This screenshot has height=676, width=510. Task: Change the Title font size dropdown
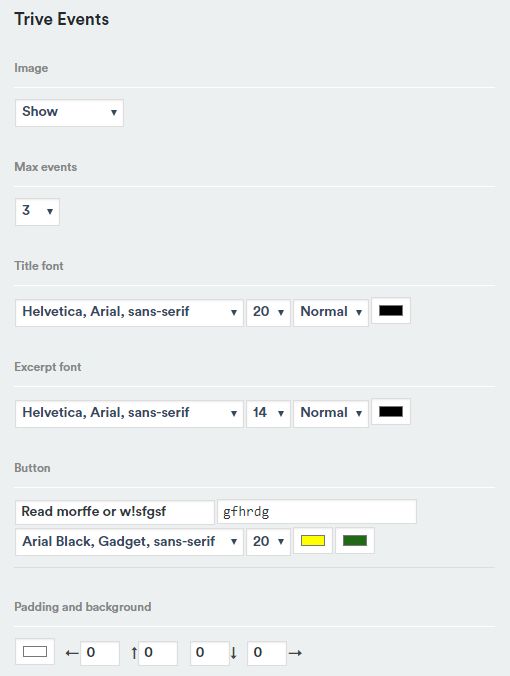(268, 313)
